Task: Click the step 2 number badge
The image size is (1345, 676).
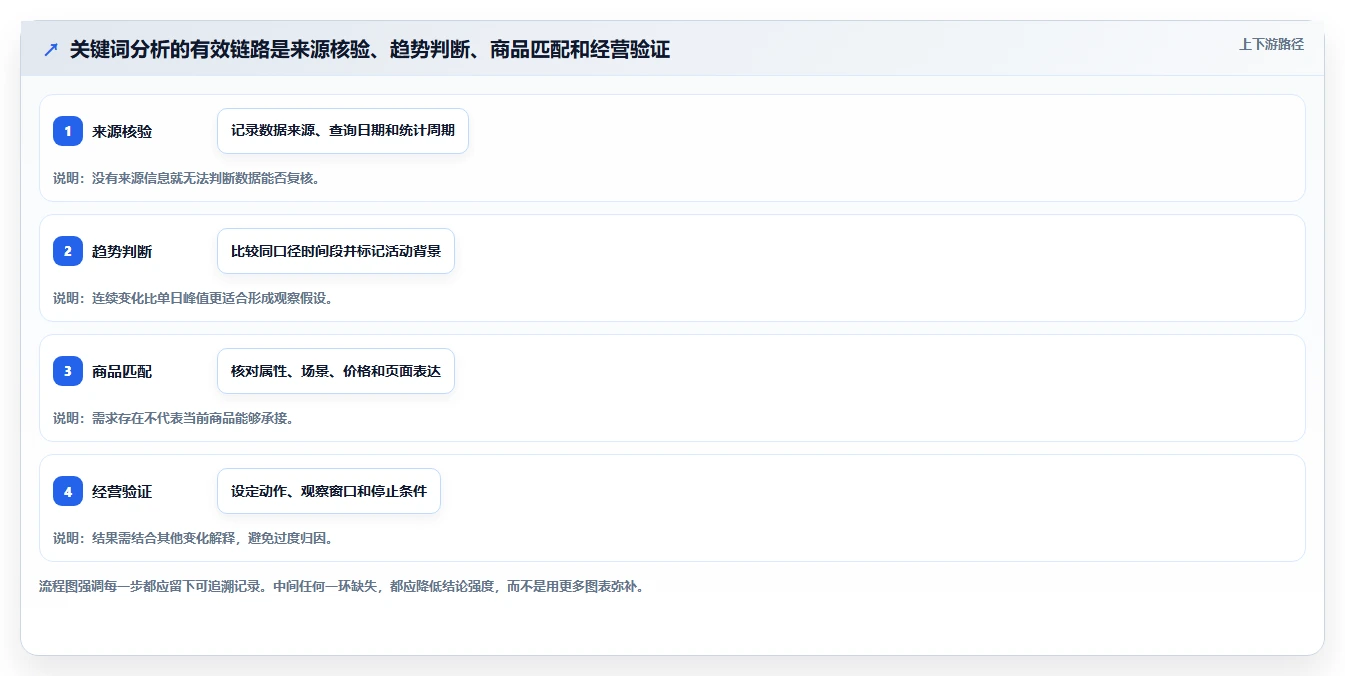Action: point(68,251)
